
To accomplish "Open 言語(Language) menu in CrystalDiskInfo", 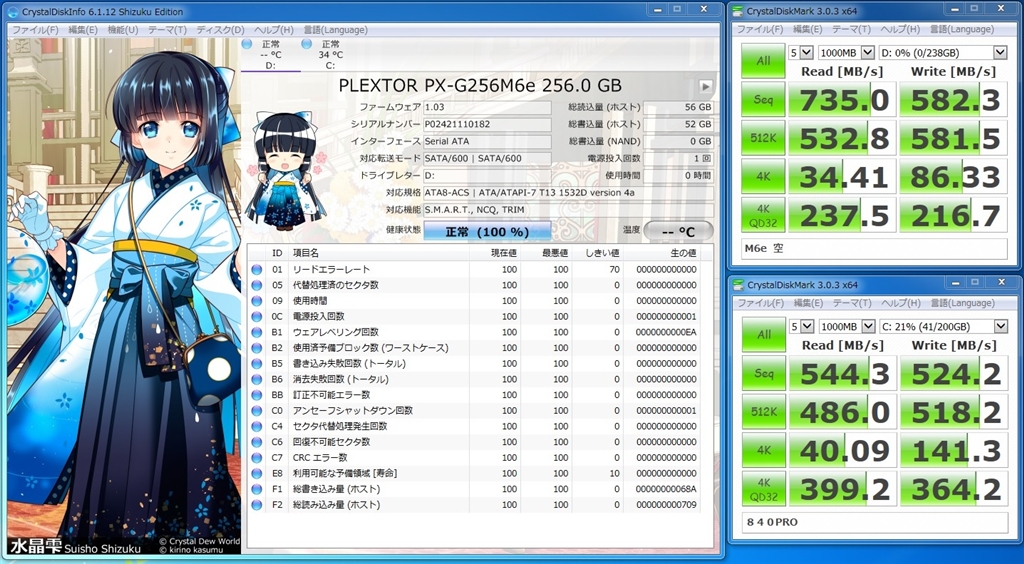I will pyautogui.click(x=335, y=30).
